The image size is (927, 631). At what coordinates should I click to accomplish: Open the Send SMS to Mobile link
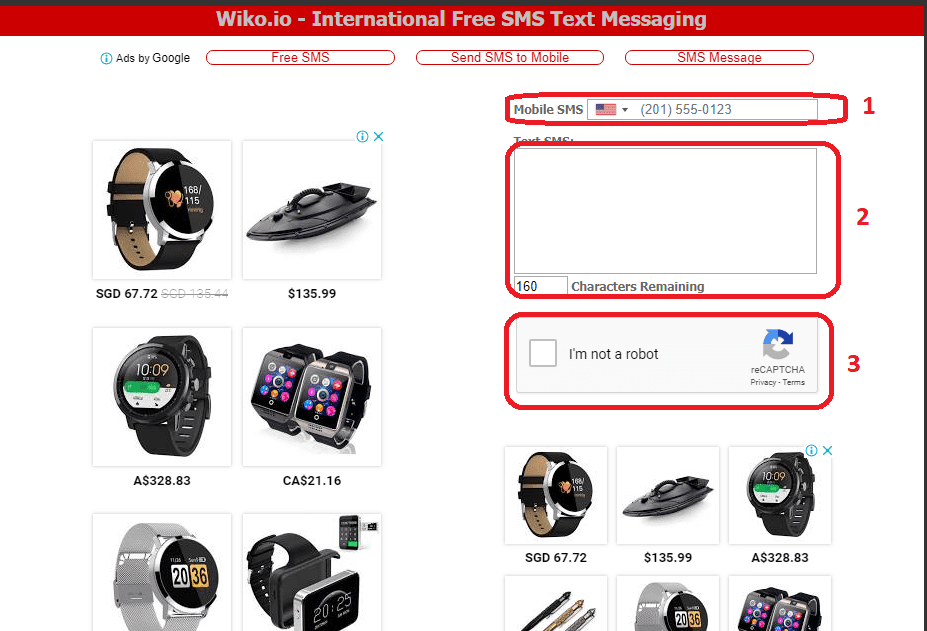tap(510, 57)
